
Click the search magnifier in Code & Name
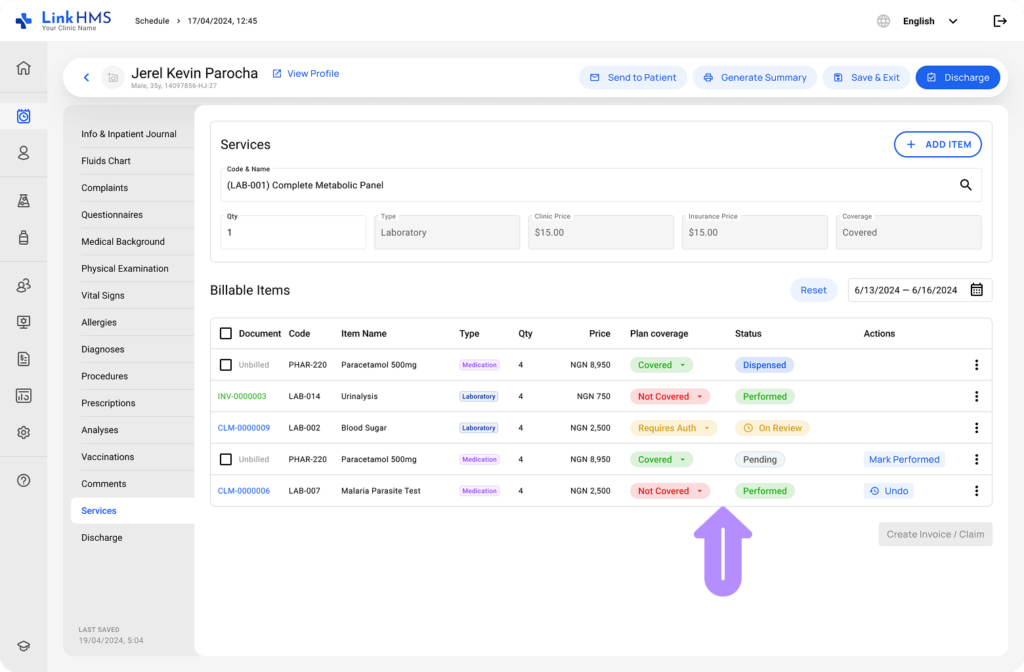coord(965,185)
